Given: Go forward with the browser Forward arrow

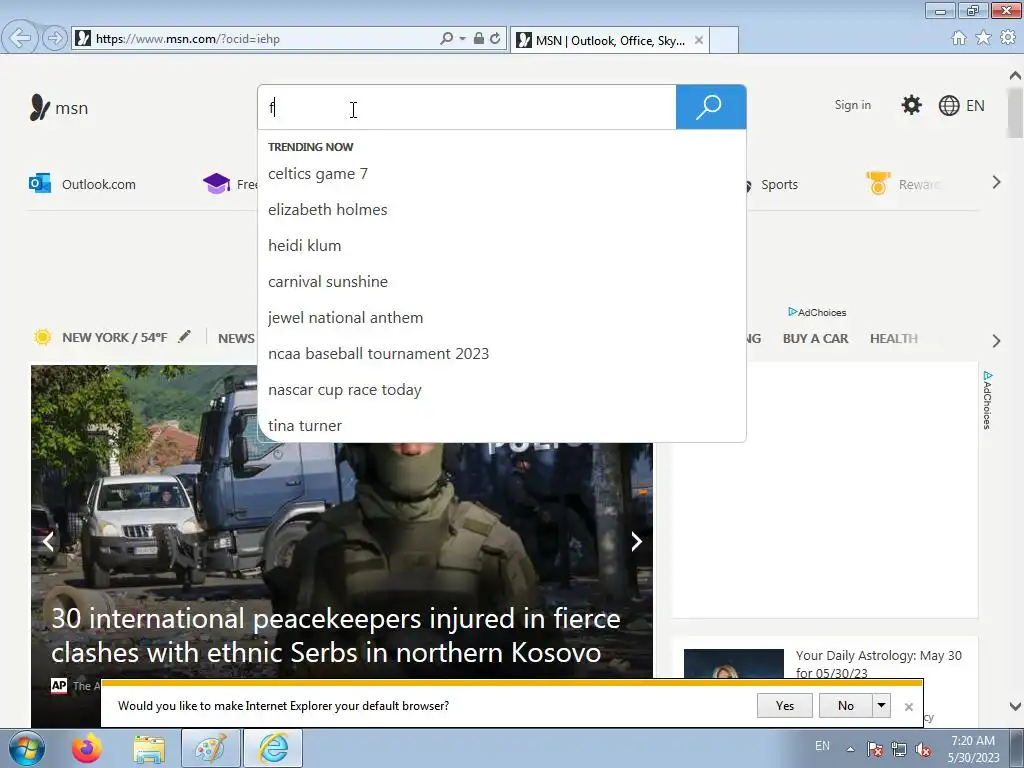Looking at the screenshot, I should (55, 38).
